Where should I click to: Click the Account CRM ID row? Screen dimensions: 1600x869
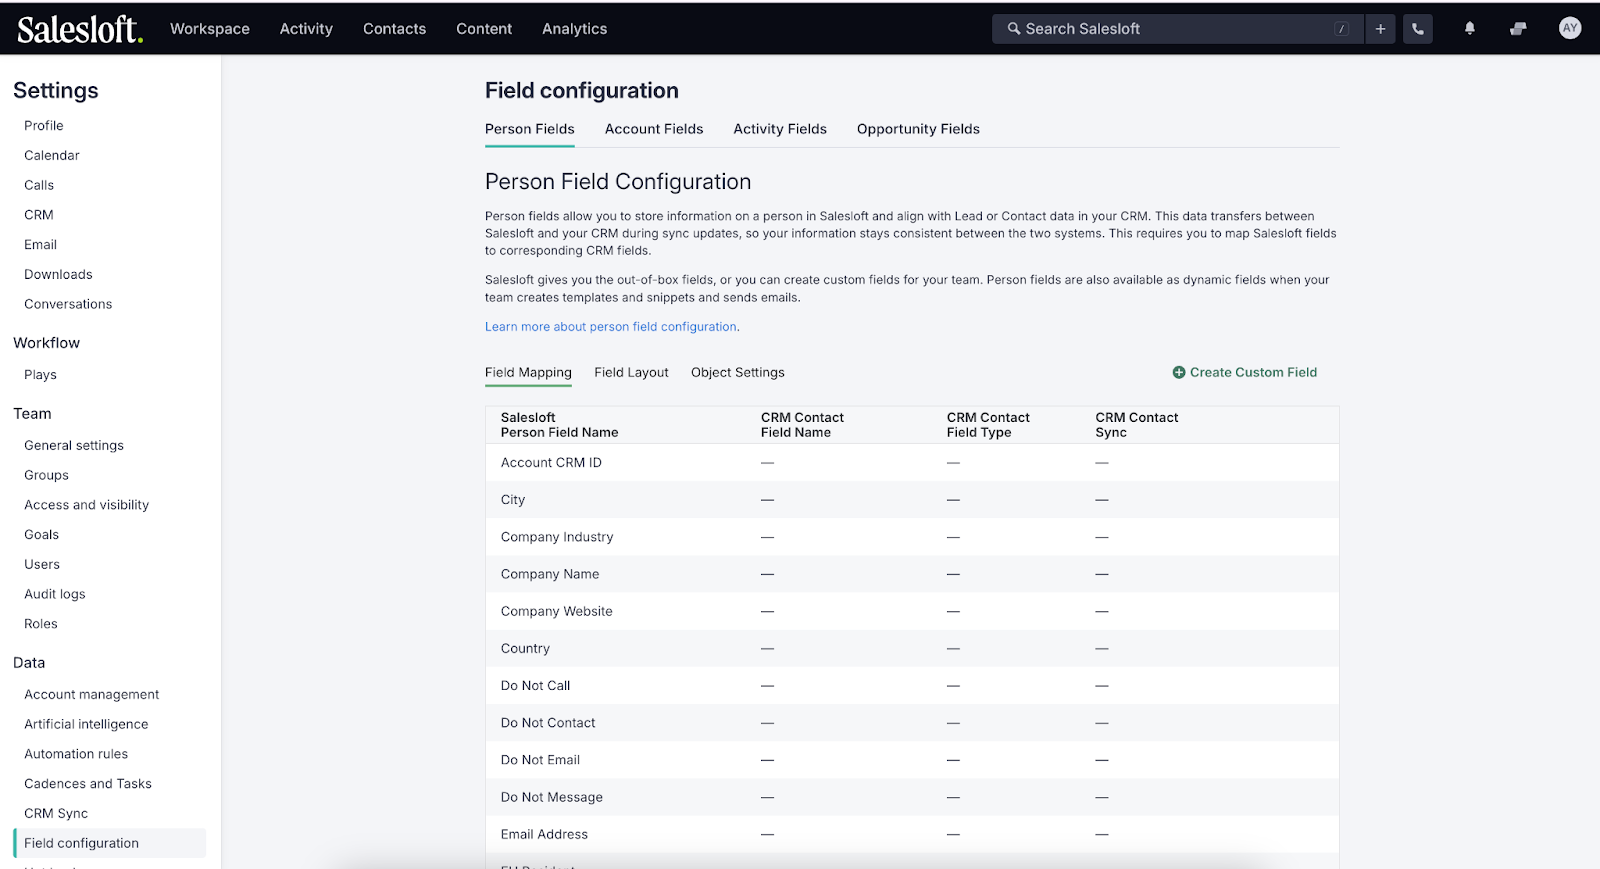click(x=912, y=463)
